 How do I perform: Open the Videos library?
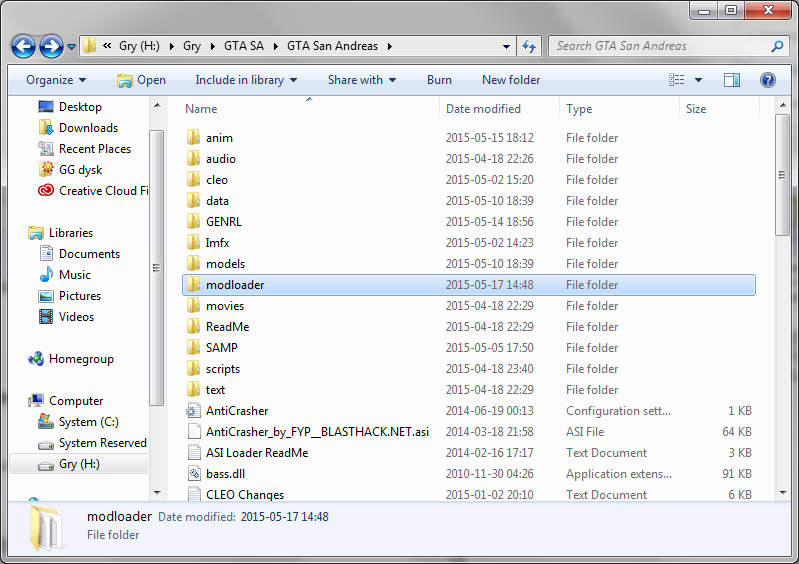pyautogui.click(x=67, y=316)
